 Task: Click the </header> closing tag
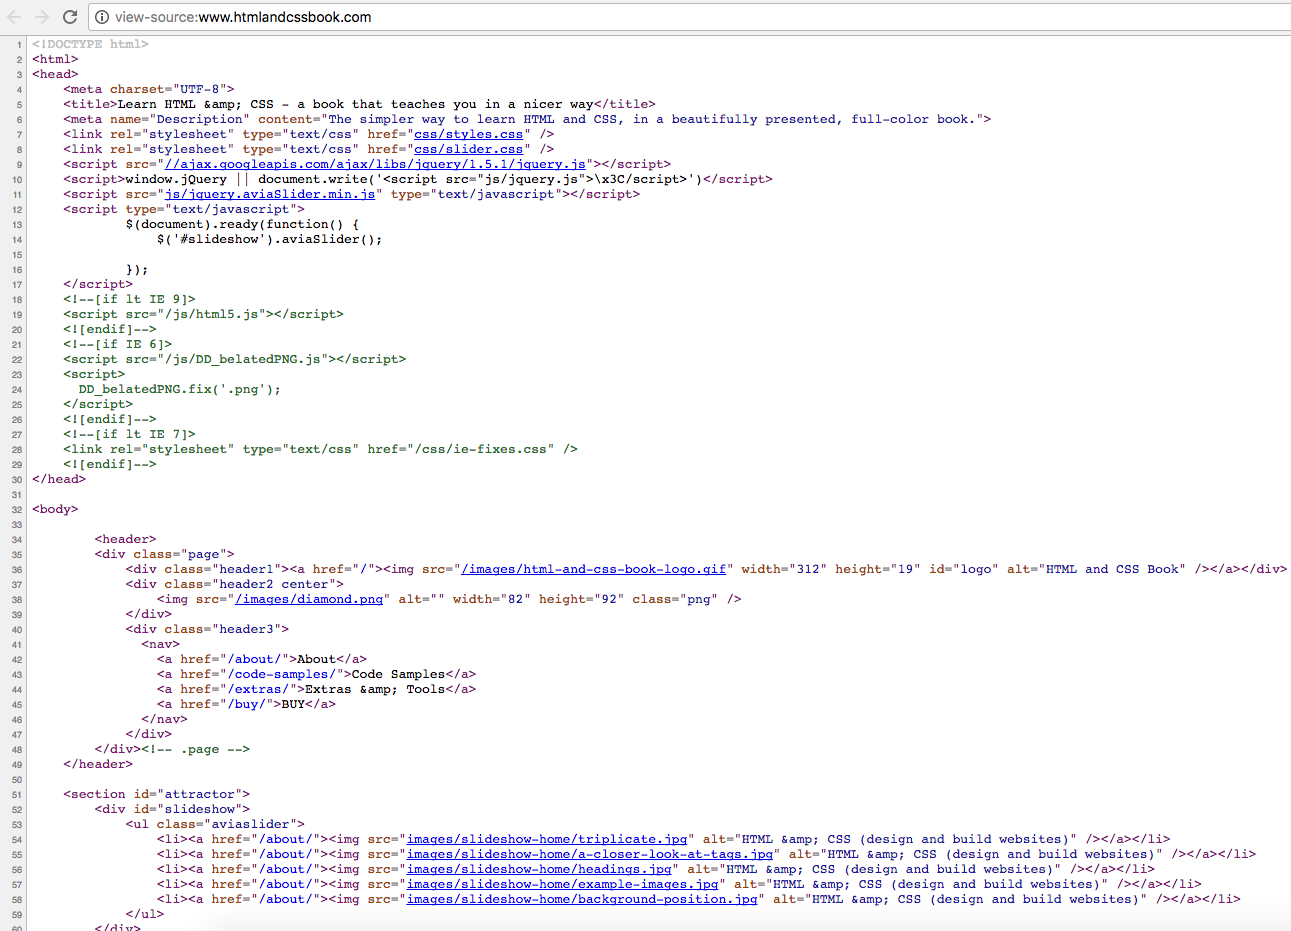coord(98,764)
